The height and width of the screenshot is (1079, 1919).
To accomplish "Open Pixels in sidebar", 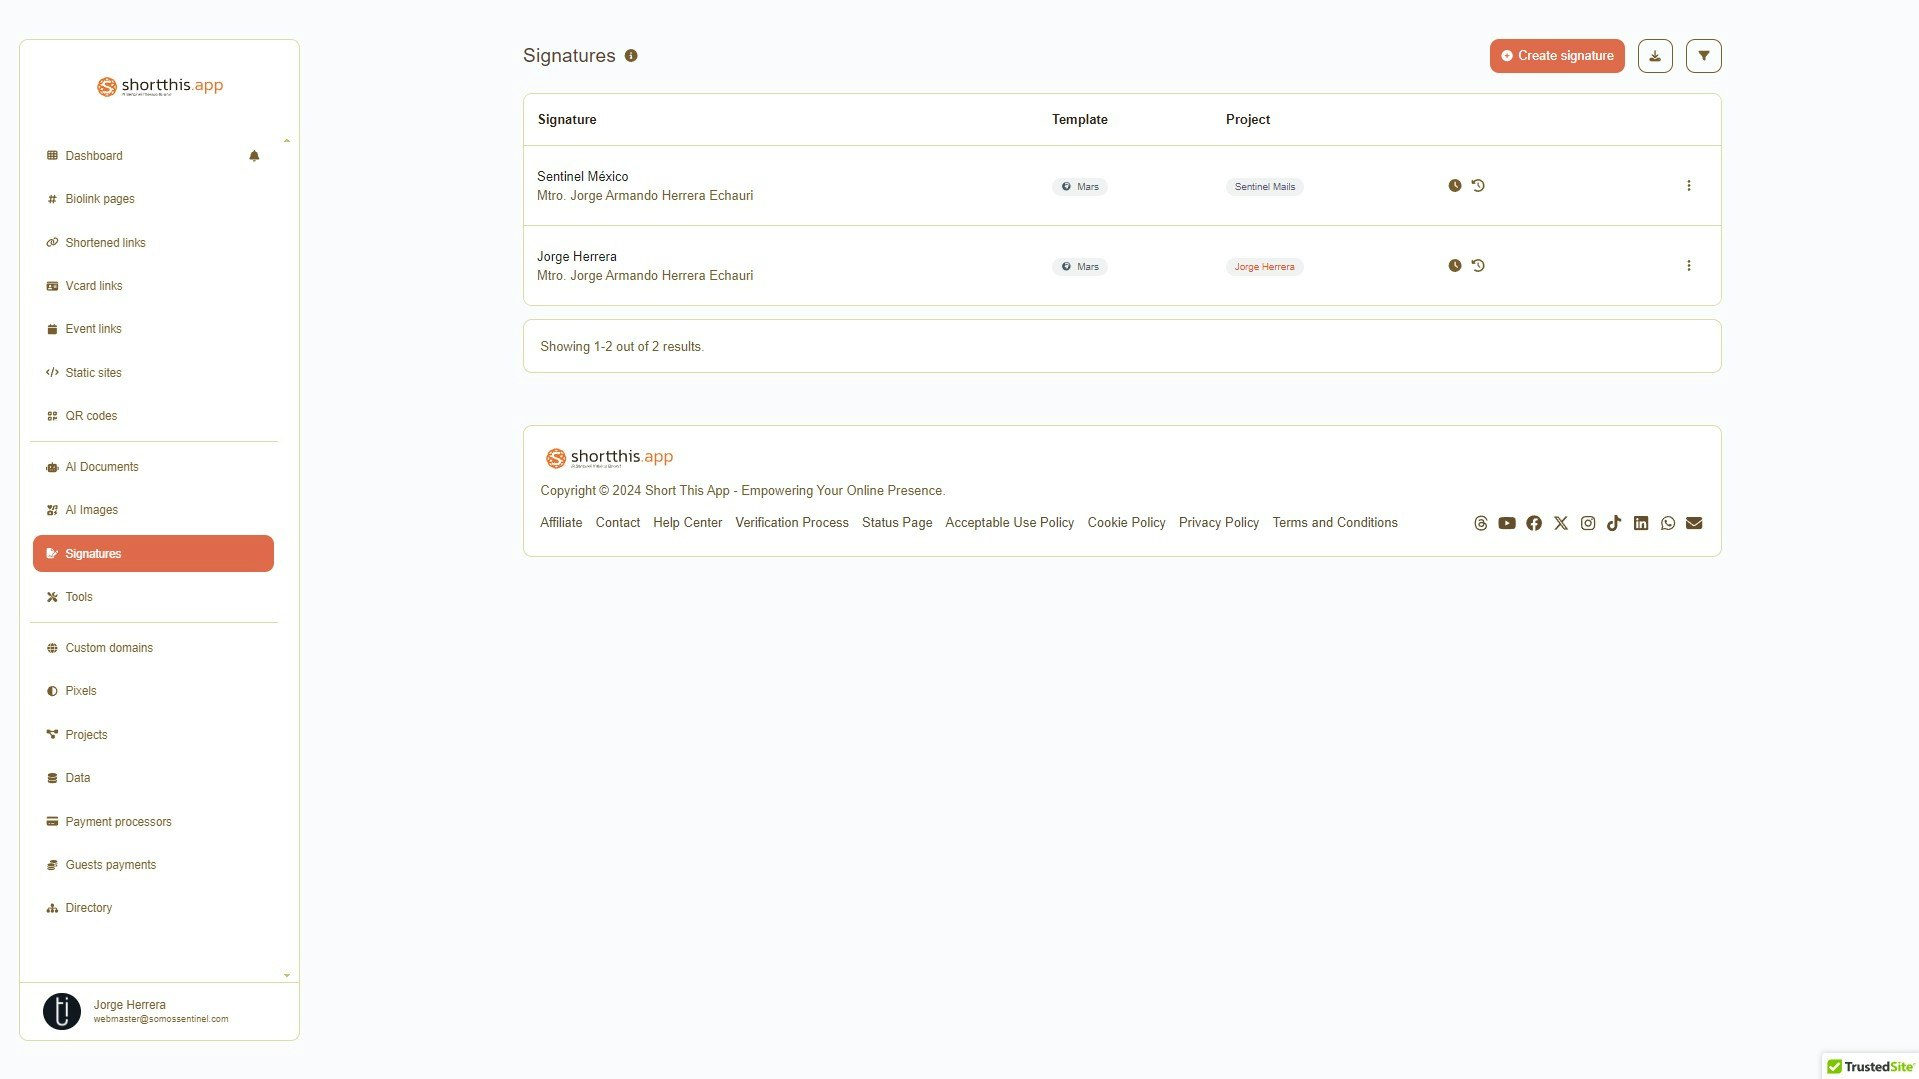I will (81, 691).
